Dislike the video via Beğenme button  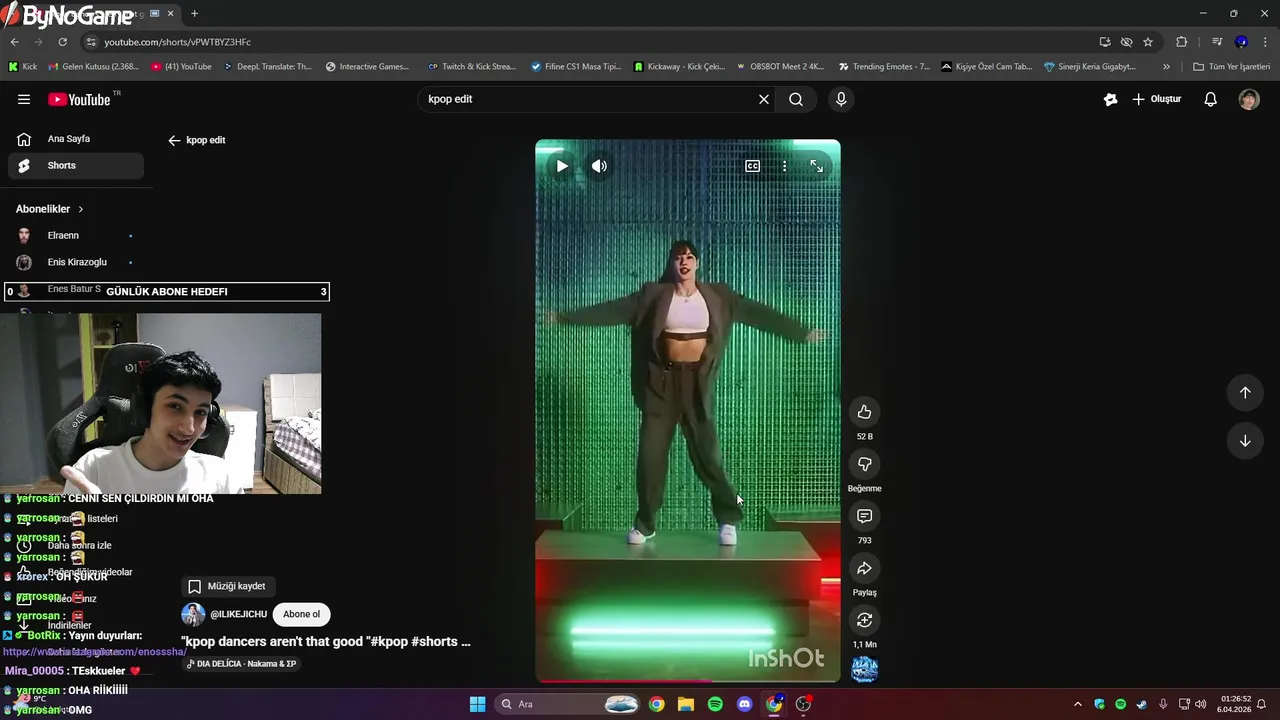[864, 464]
